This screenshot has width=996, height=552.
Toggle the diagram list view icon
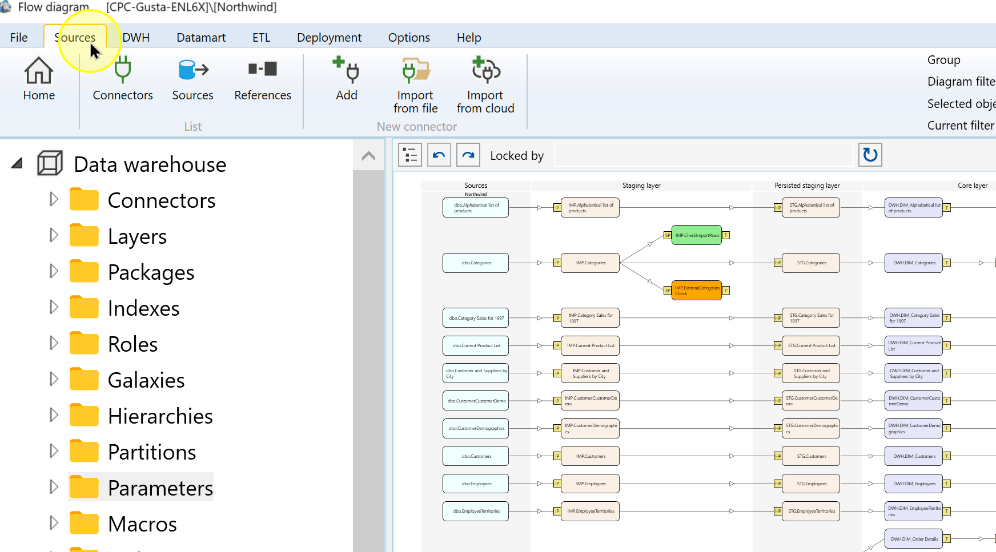tap(410, 155)
